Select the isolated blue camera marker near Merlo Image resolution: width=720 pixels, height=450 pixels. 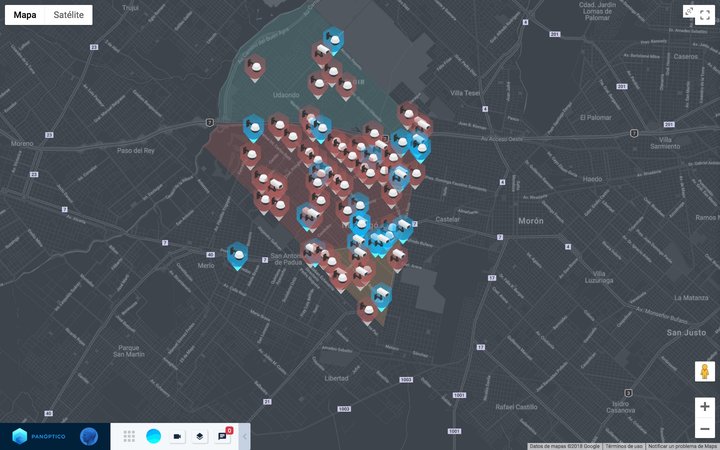click(237, 255)
